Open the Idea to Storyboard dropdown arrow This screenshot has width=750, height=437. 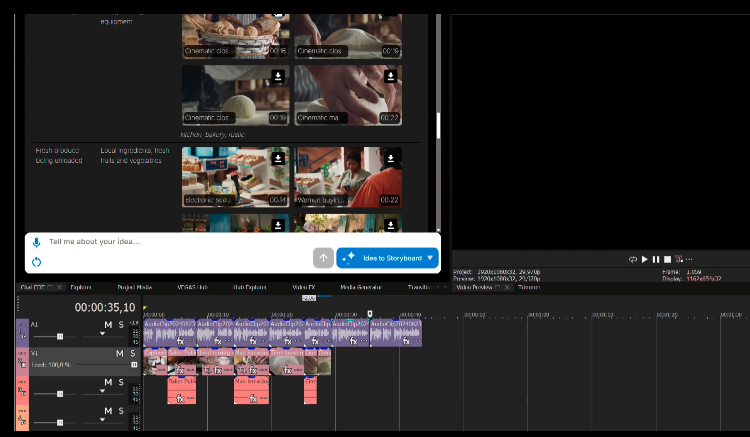(430, 258)
